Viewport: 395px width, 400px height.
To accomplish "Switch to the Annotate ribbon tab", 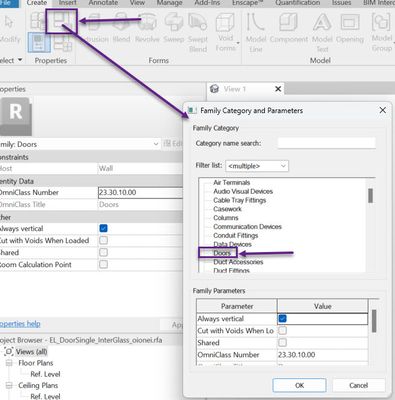I will pos(103,3).
